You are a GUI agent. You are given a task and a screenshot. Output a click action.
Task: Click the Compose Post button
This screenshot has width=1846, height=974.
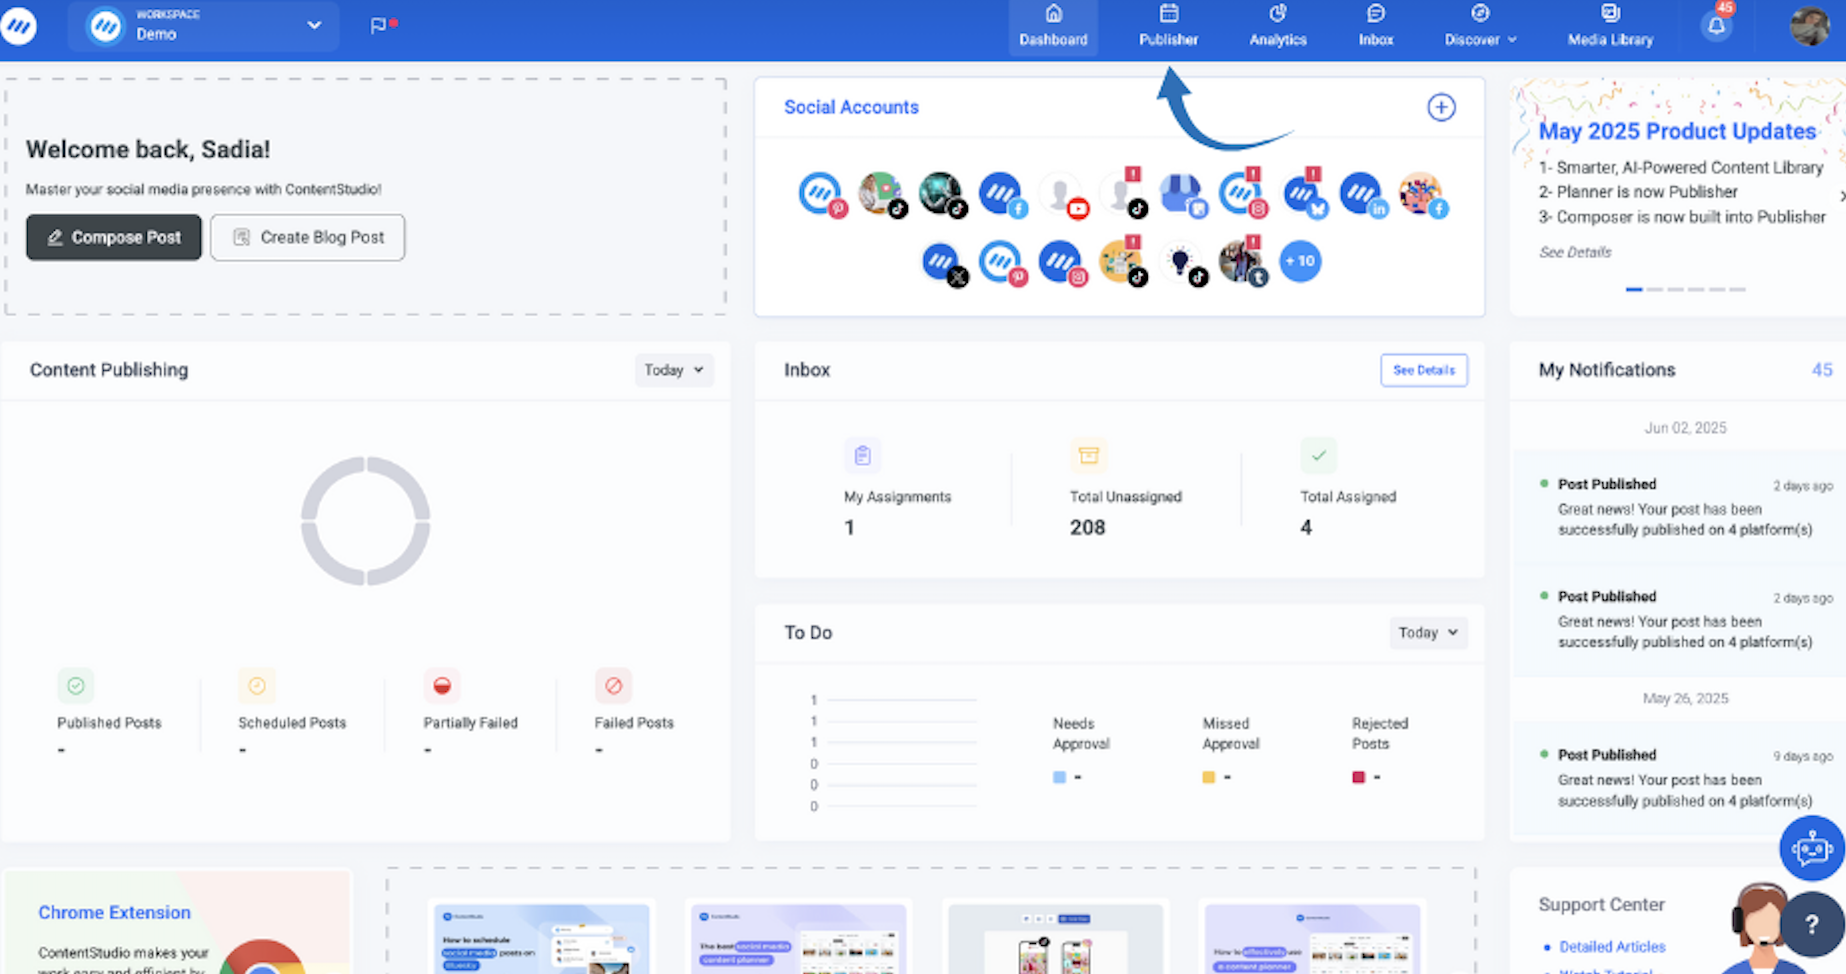pyautogui.click(x=114, y=237)
